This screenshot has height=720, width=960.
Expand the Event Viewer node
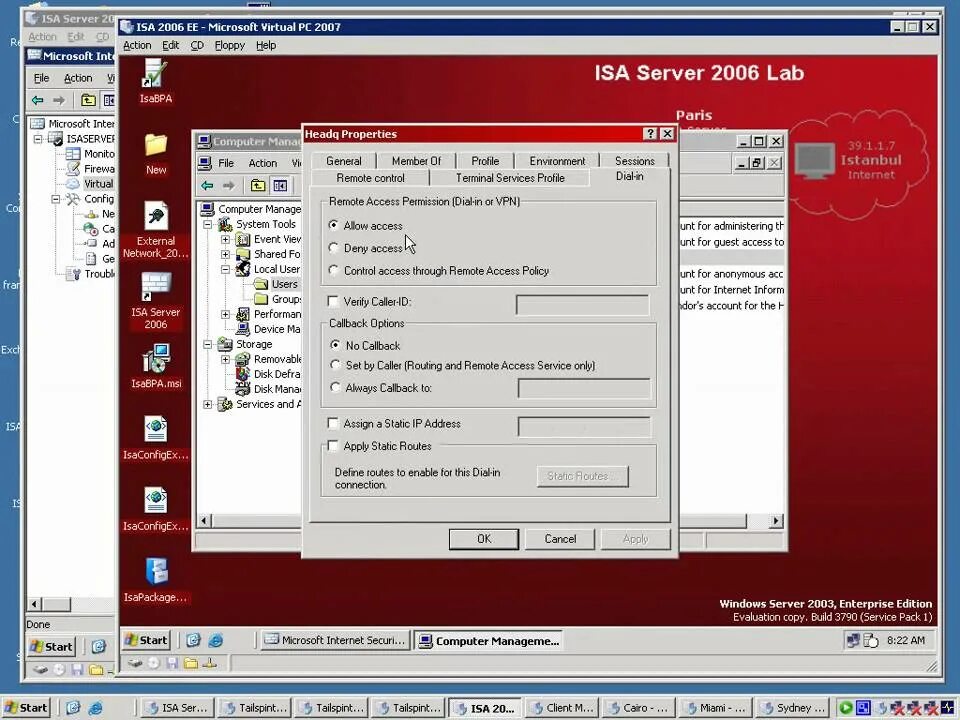coord(225,239)
